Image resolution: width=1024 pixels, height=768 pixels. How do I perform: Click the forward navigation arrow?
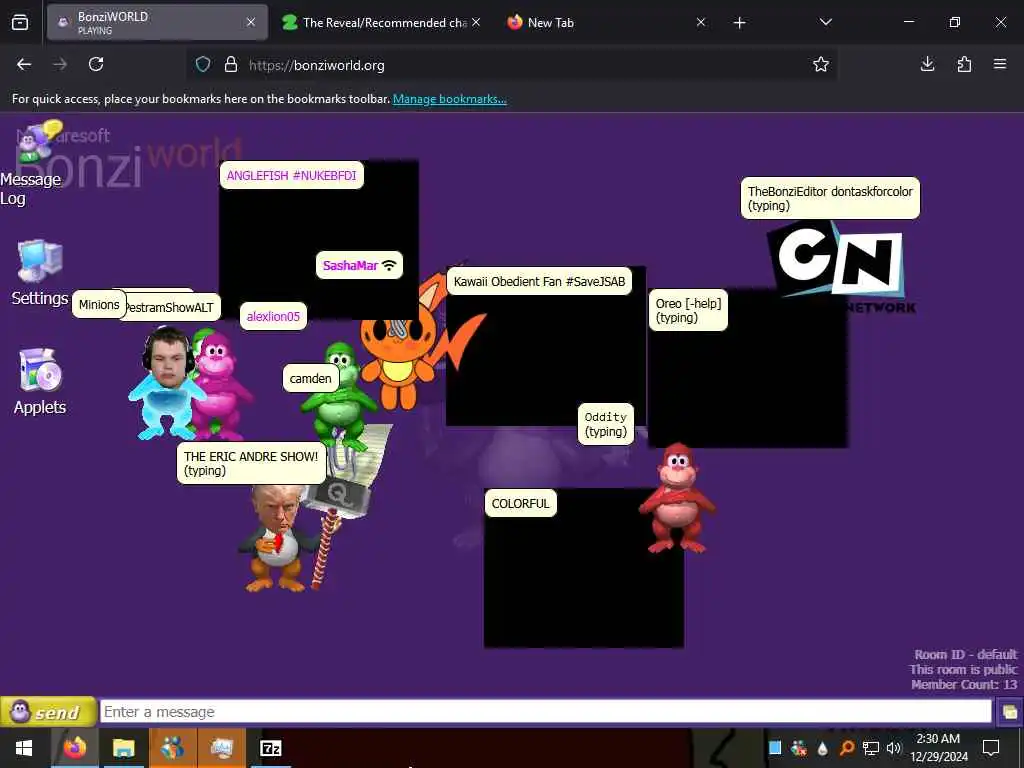point(60,64)
